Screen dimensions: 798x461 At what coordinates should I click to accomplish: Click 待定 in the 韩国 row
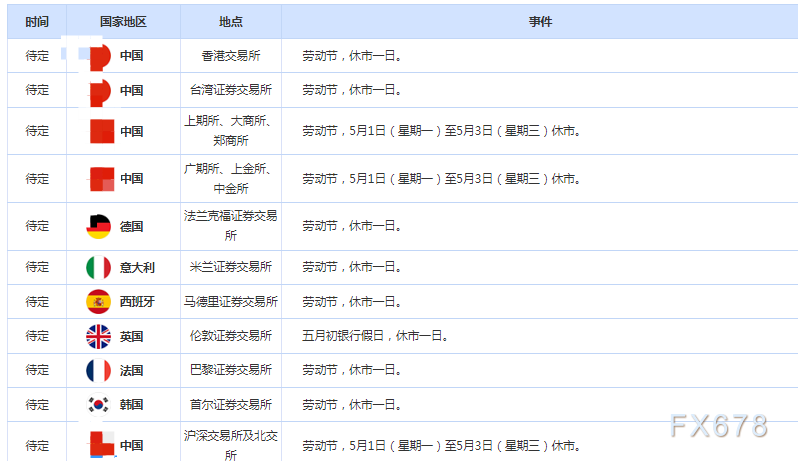tap(37, 405)
